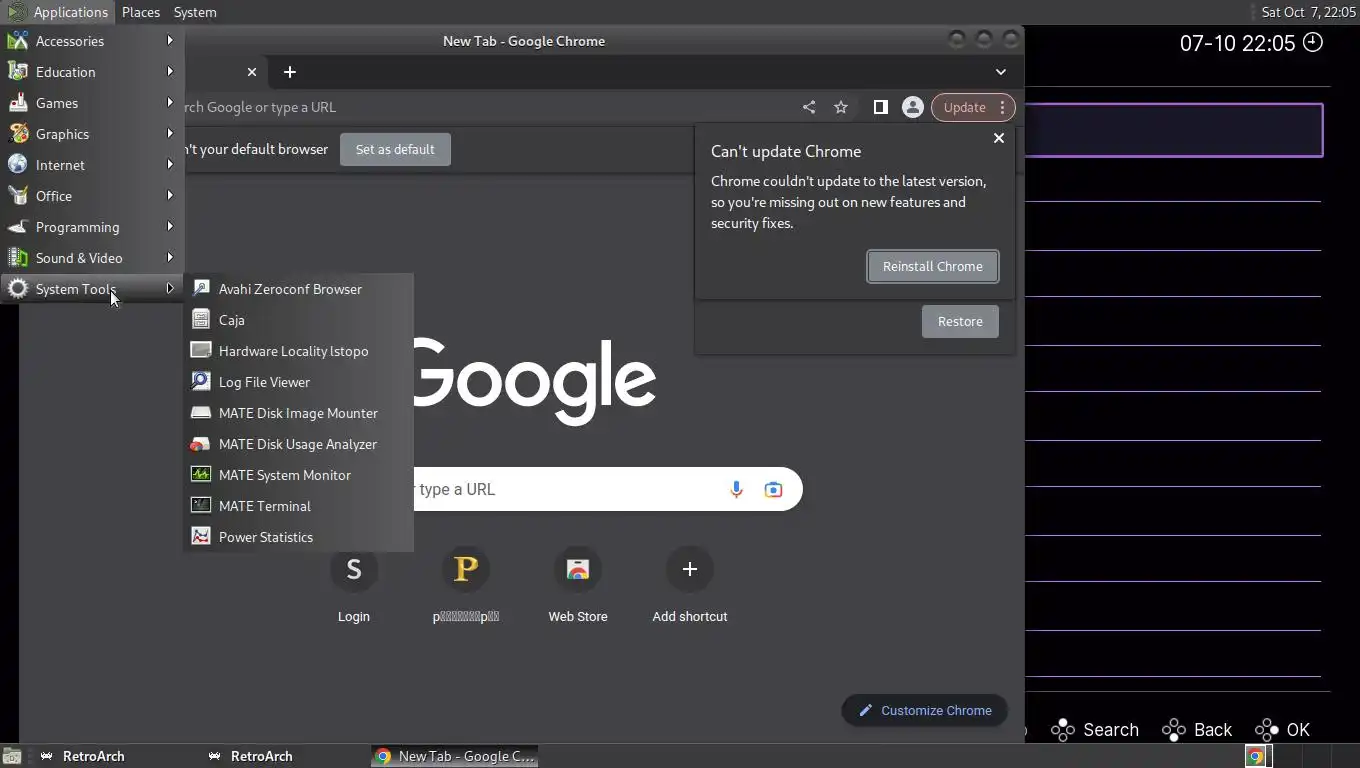The image size is (1360, 768).
Task: Click the Internet globe icon
Action: [x=18, y=165]
